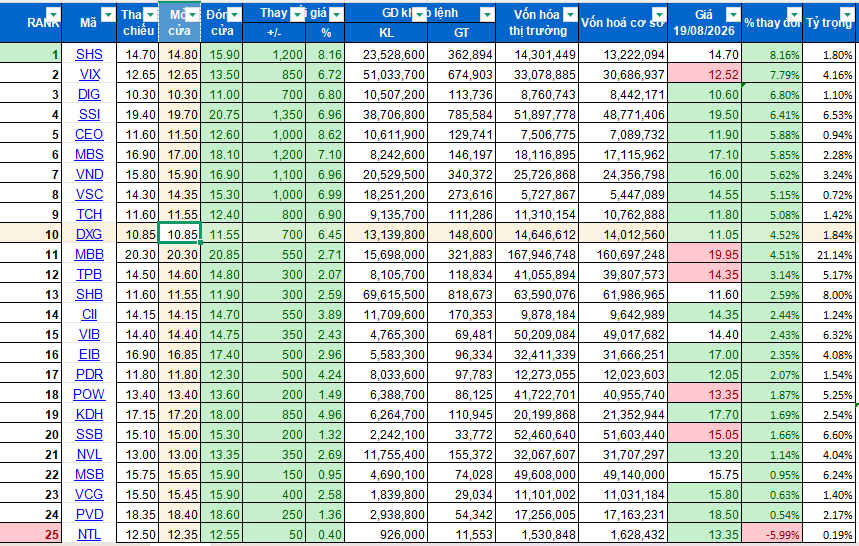Open the filter dropdown for the +/- column
Viewport: 859px width, 546px height.
coord(297,14)
